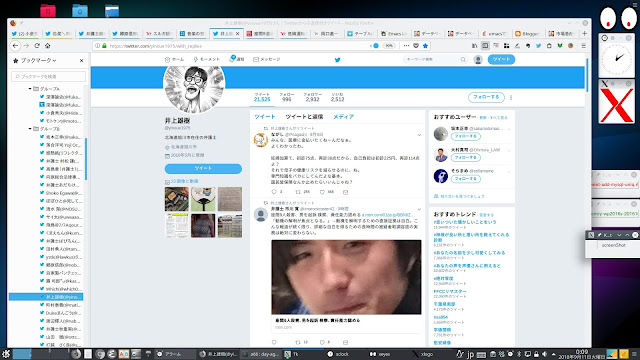The height and width of the screenshot is (360, 640).
Task: Collapse the グループB bookmark folder
Action: [30, 129]
